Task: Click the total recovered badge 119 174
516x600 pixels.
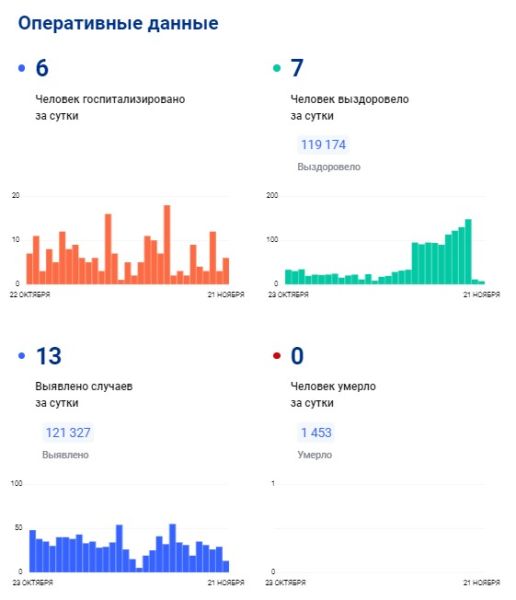Action: (x=323, y=145)
